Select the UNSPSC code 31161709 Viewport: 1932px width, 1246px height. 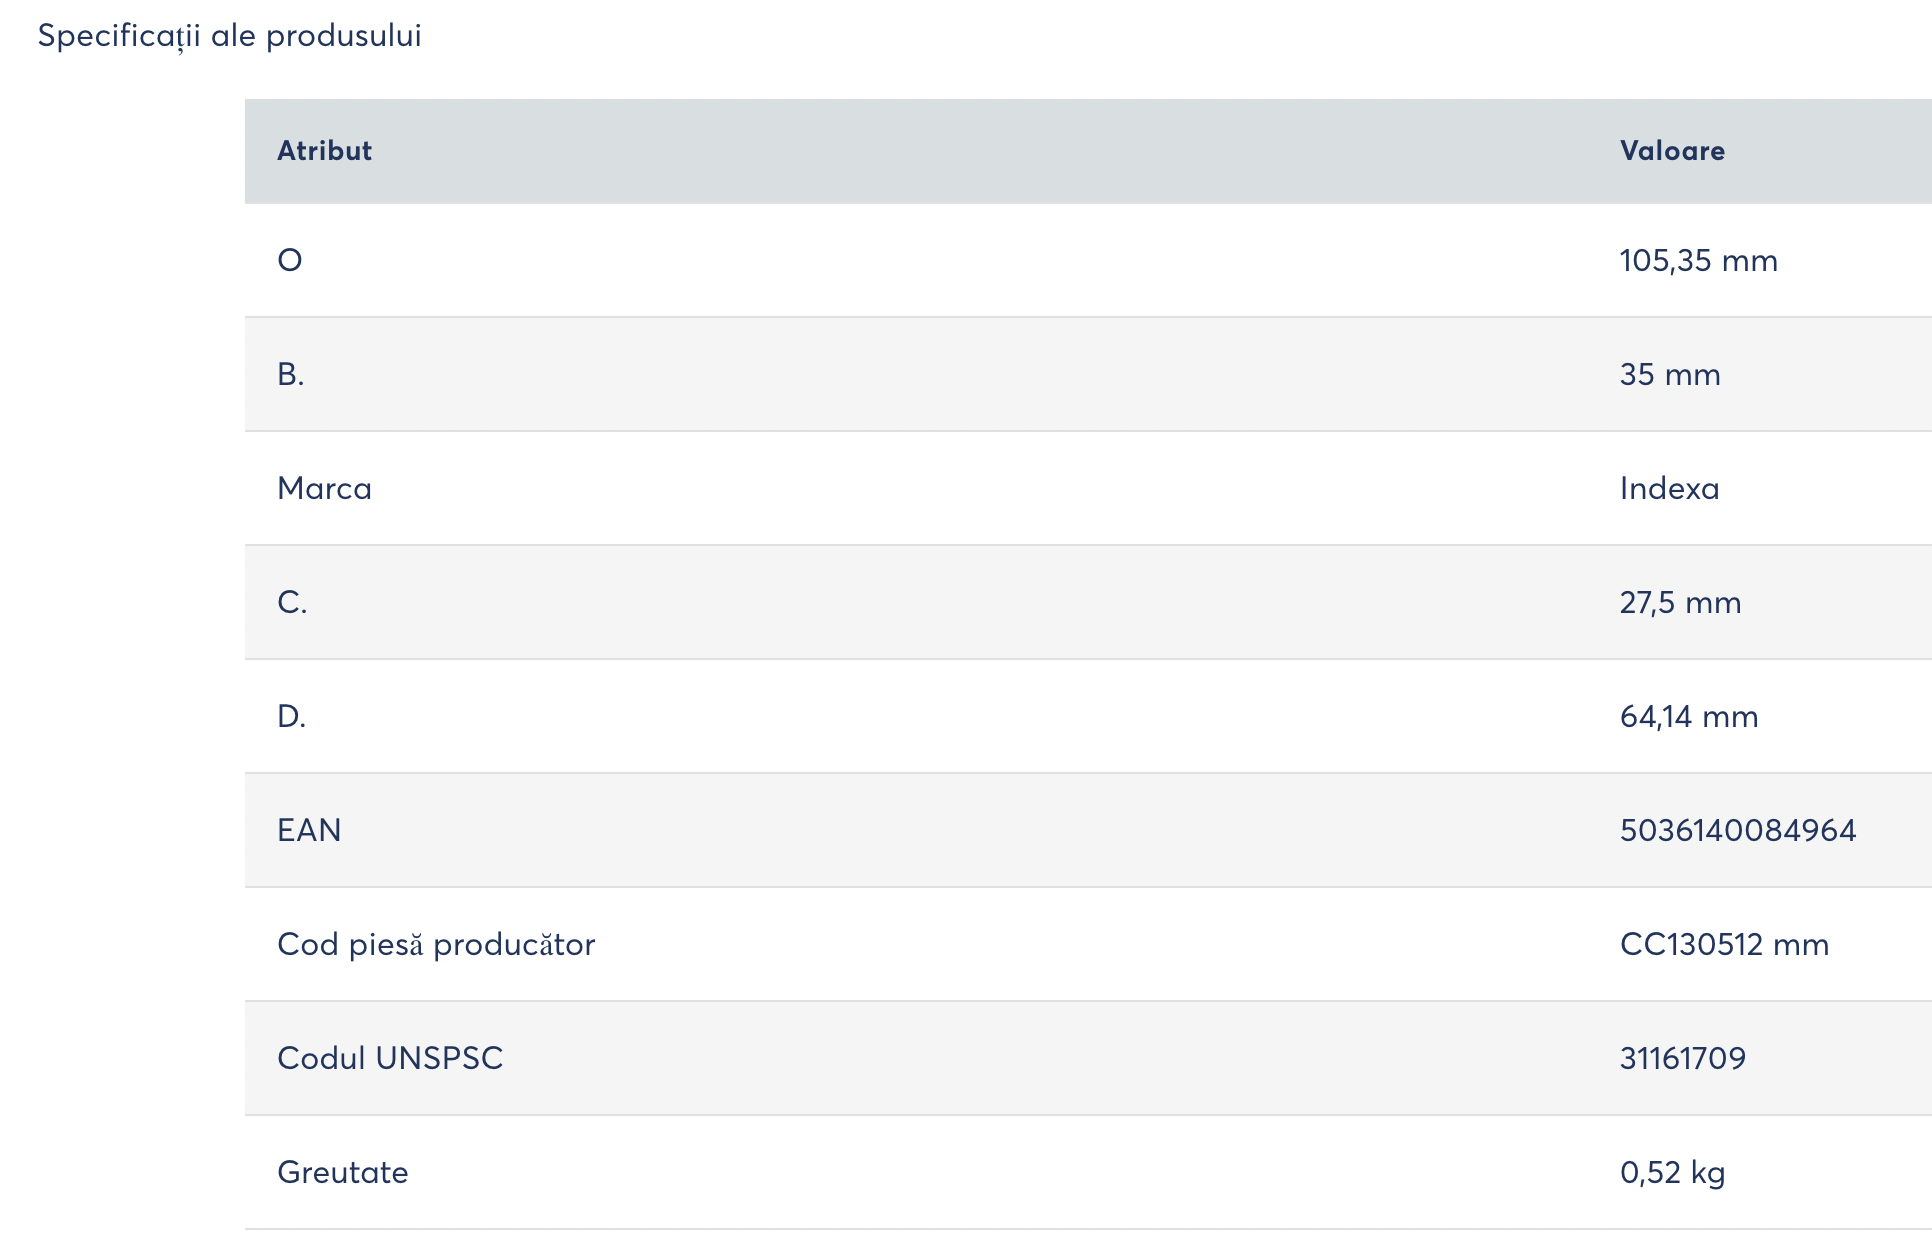(1682, 1059)
